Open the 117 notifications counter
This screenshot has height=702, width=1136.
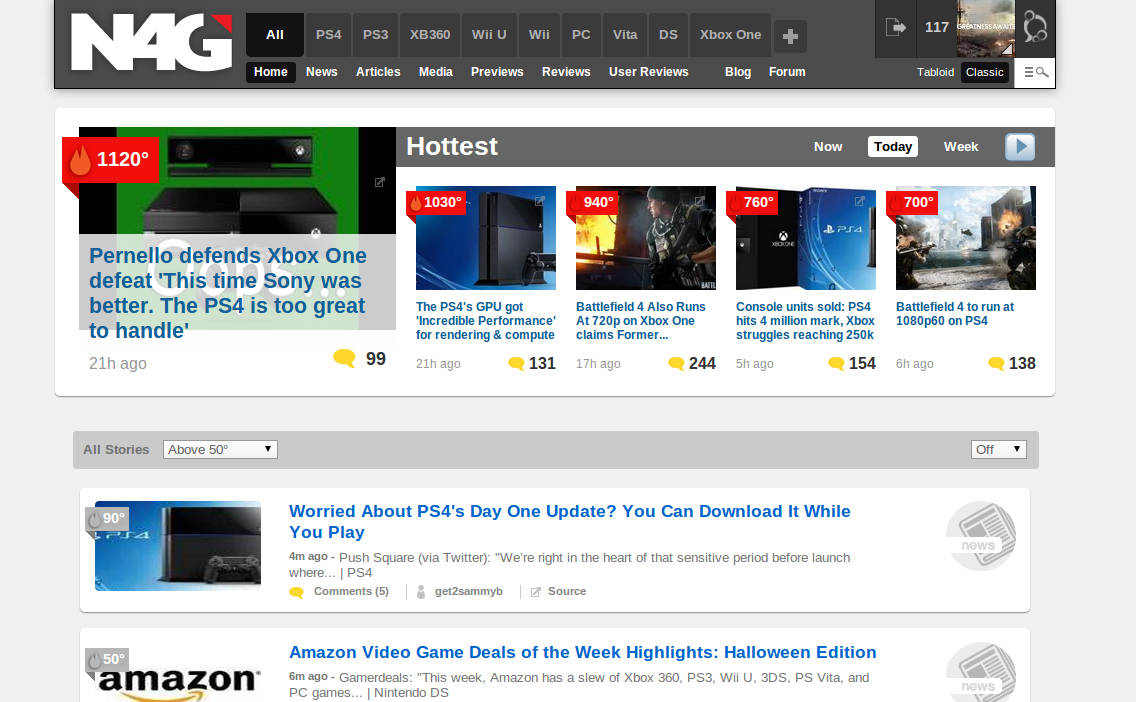tap(937, 28)
